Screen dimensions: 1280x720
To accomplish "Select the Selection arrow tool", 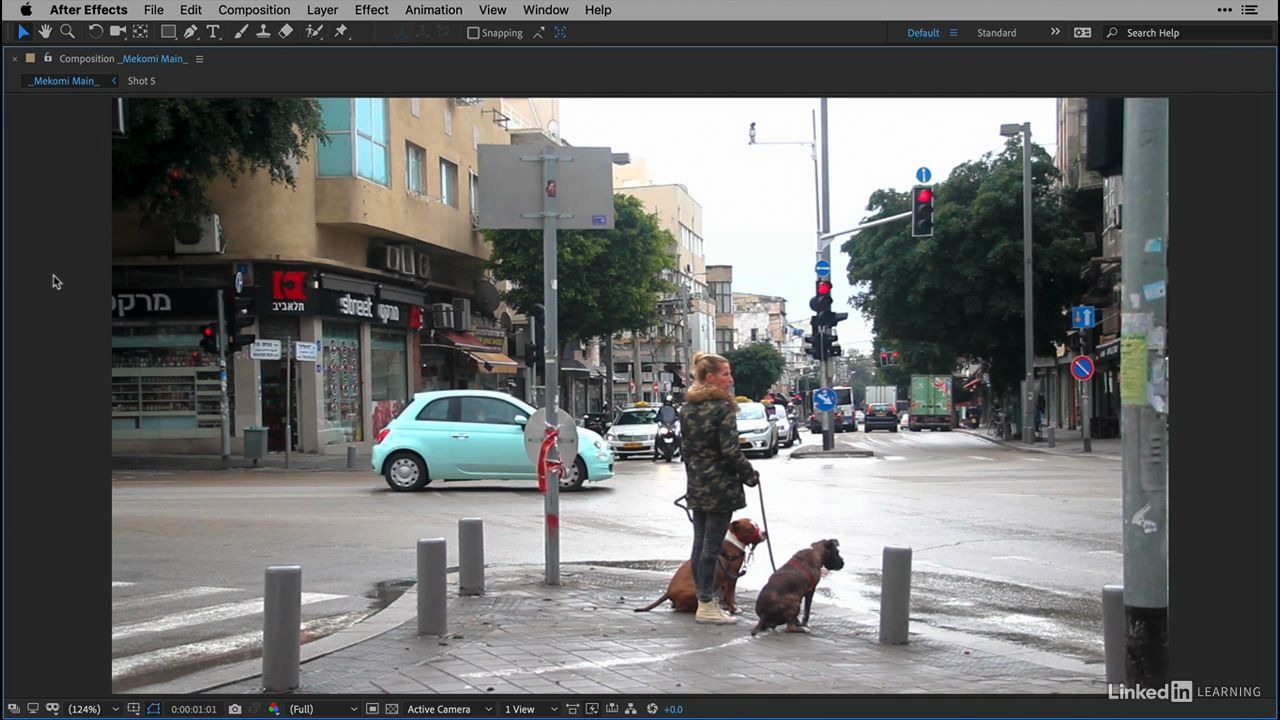I will 23,32.
